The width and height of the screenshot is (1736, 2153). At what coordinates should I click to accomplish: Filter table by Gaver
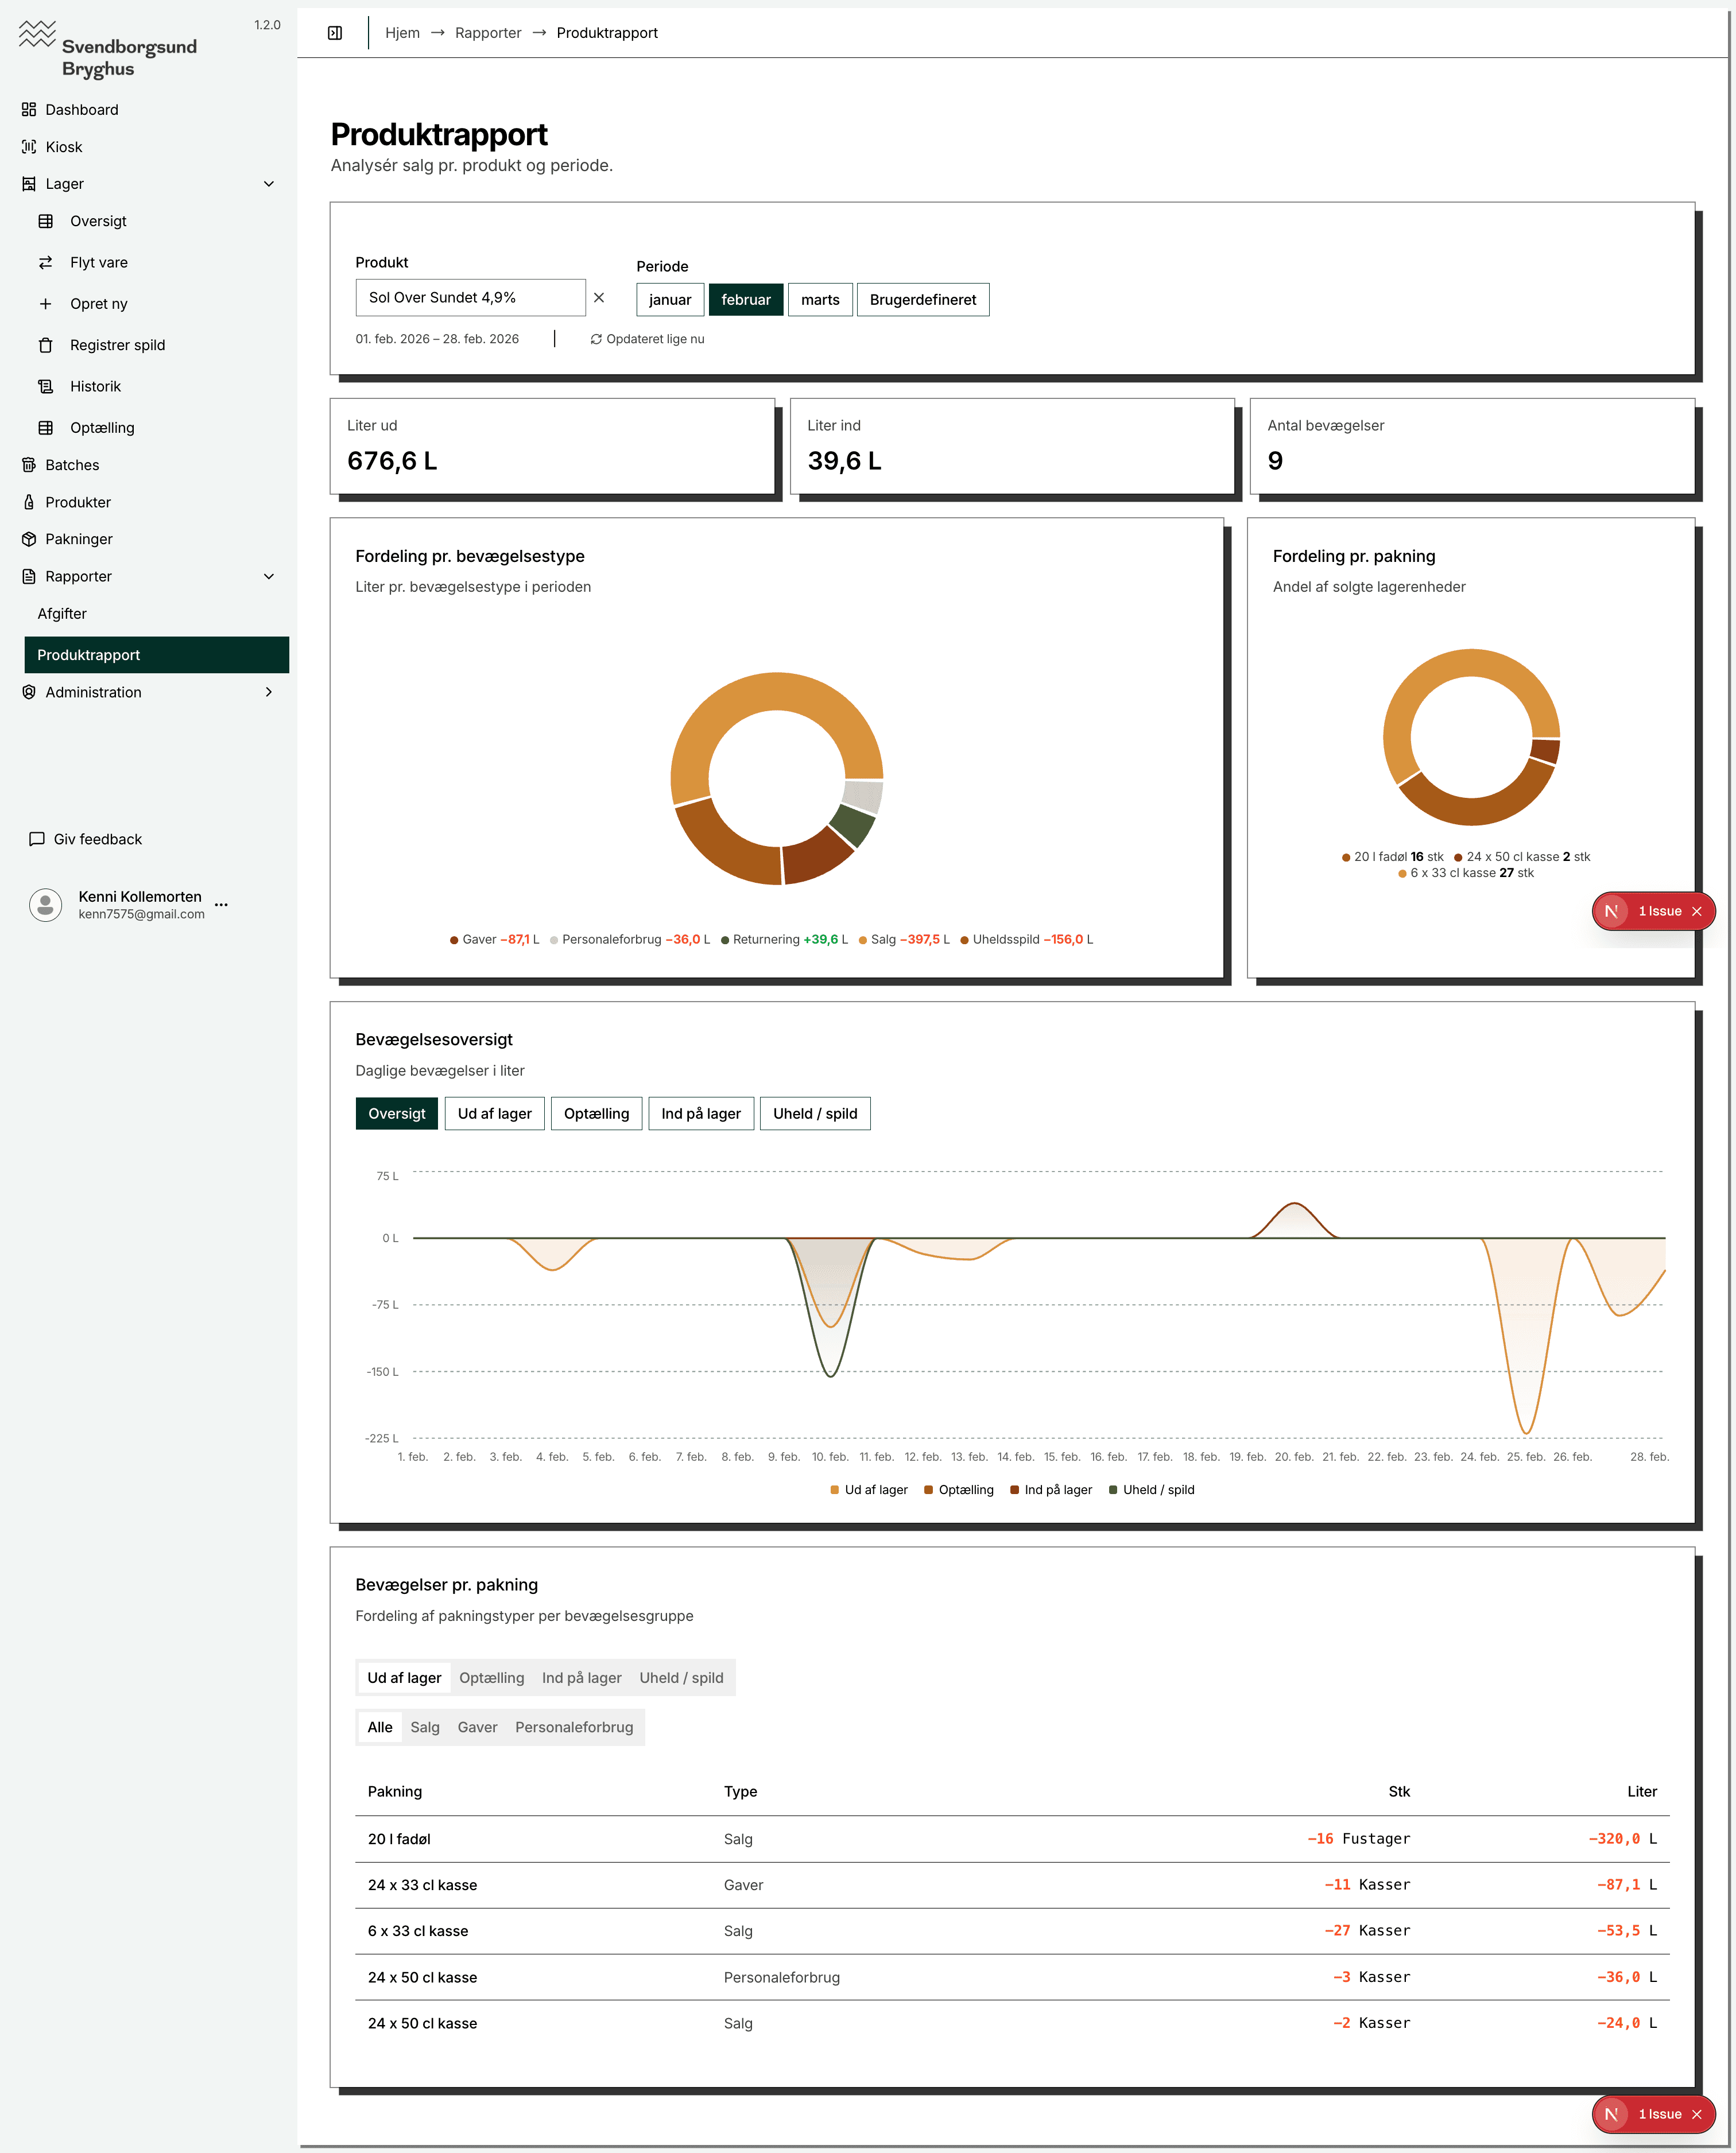[478, 1727]
